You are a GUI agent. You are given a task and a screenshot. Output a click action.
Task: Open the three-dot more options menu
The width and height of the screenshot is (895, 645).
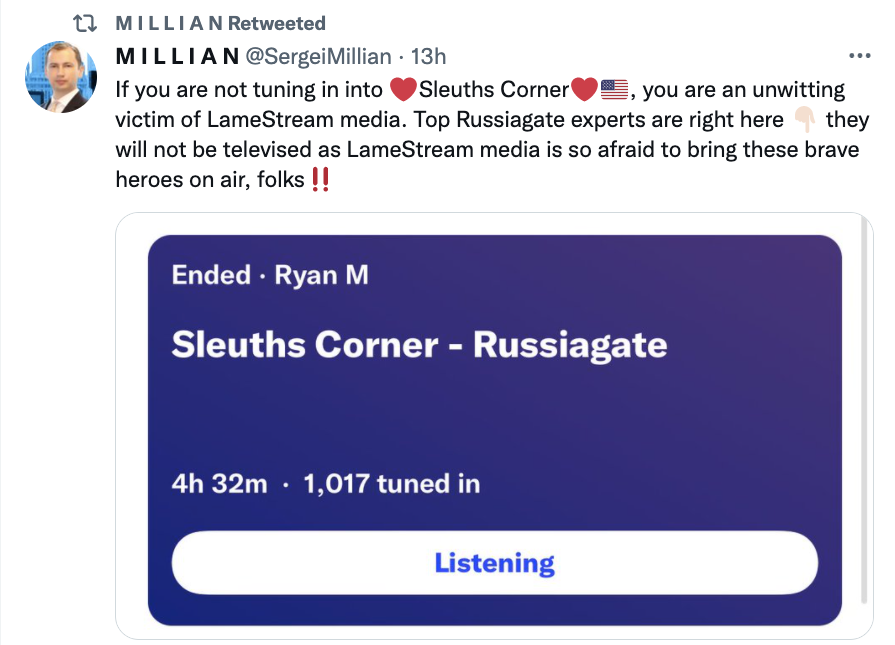coord(859,56)
